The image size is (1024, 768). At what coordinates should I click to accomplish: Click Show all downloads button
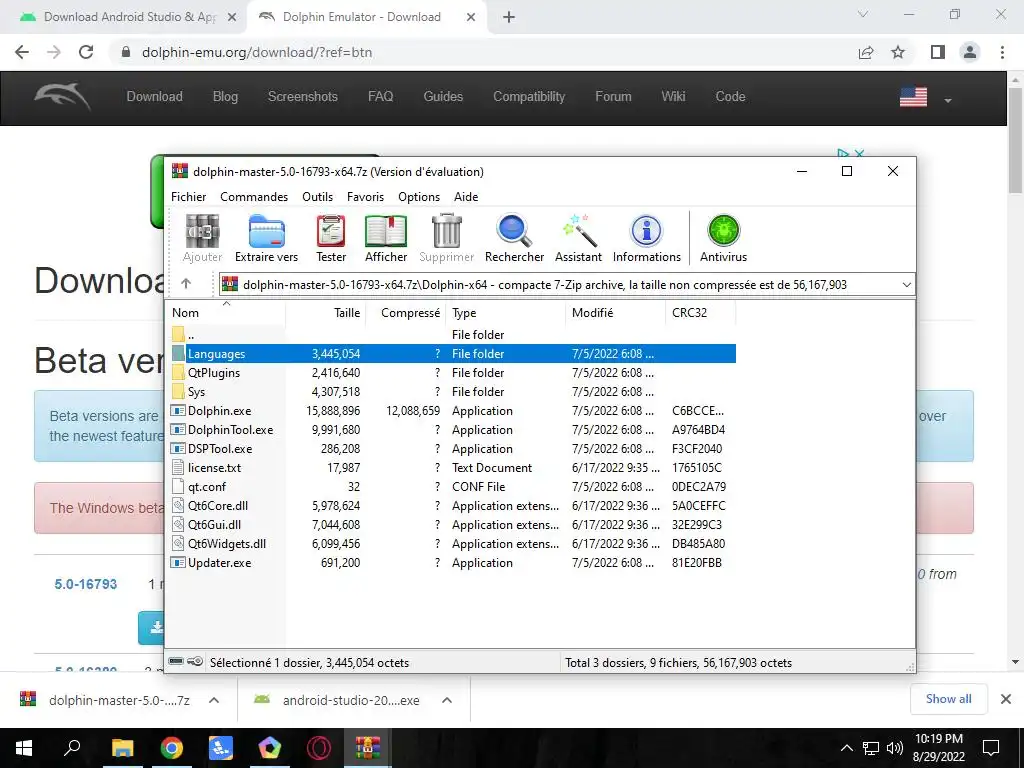[x=948, y=699]
